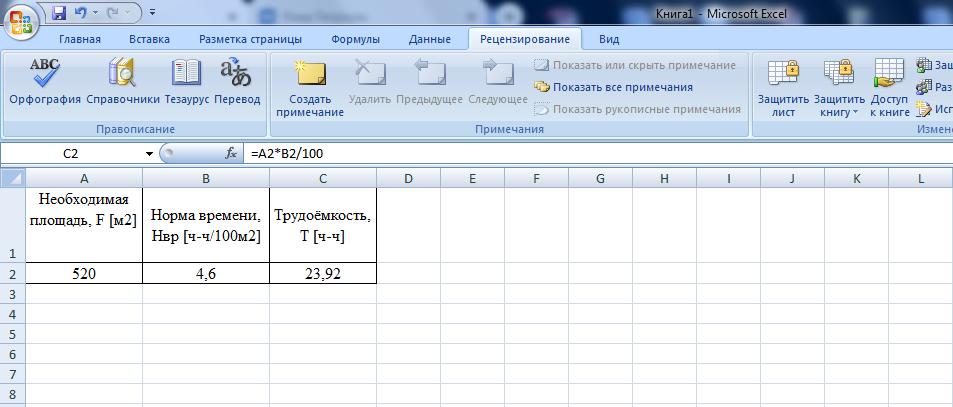953x407 pixels.
Task: Open the Разметка страницы tab
Action: tap(250, 39)
